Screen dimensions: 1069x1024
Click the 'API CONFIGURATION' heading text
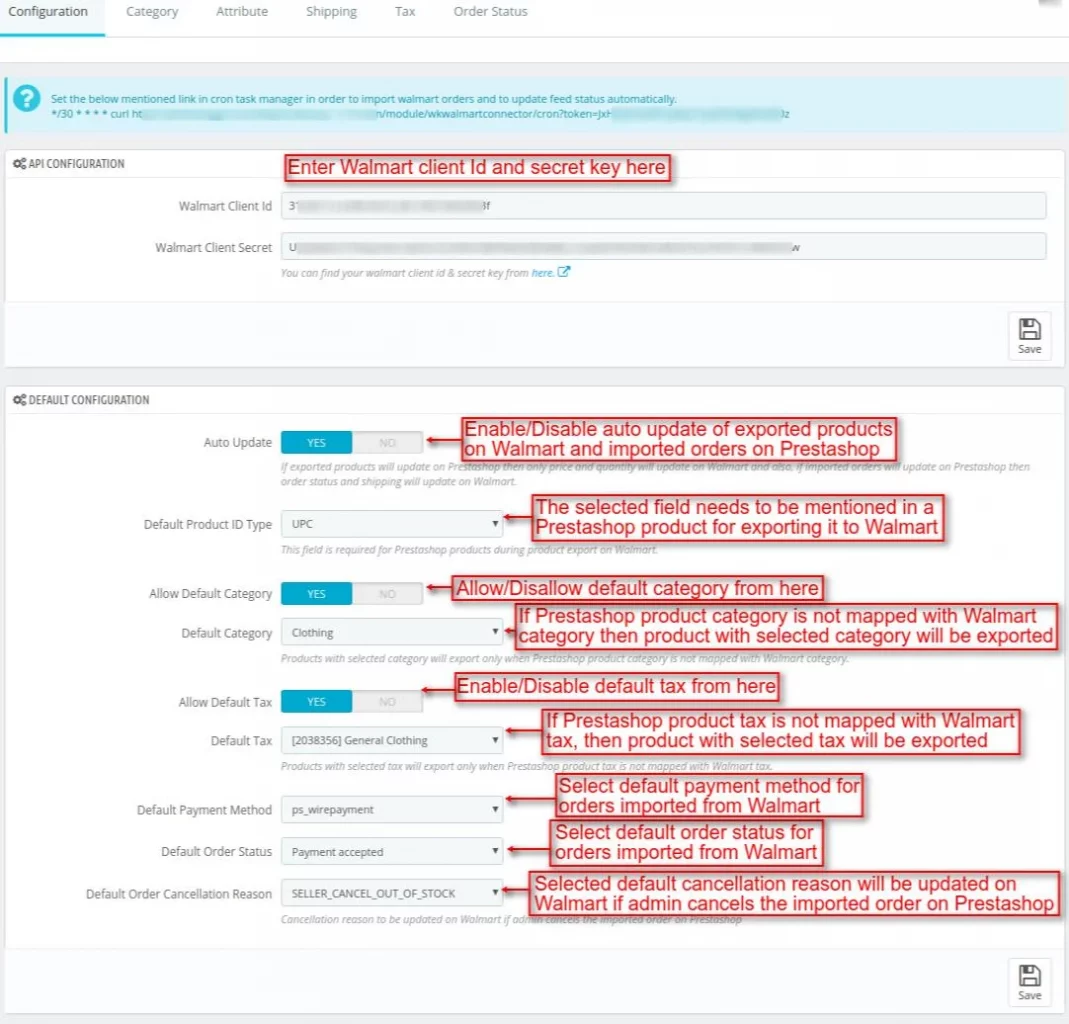(x=76, y=164)
